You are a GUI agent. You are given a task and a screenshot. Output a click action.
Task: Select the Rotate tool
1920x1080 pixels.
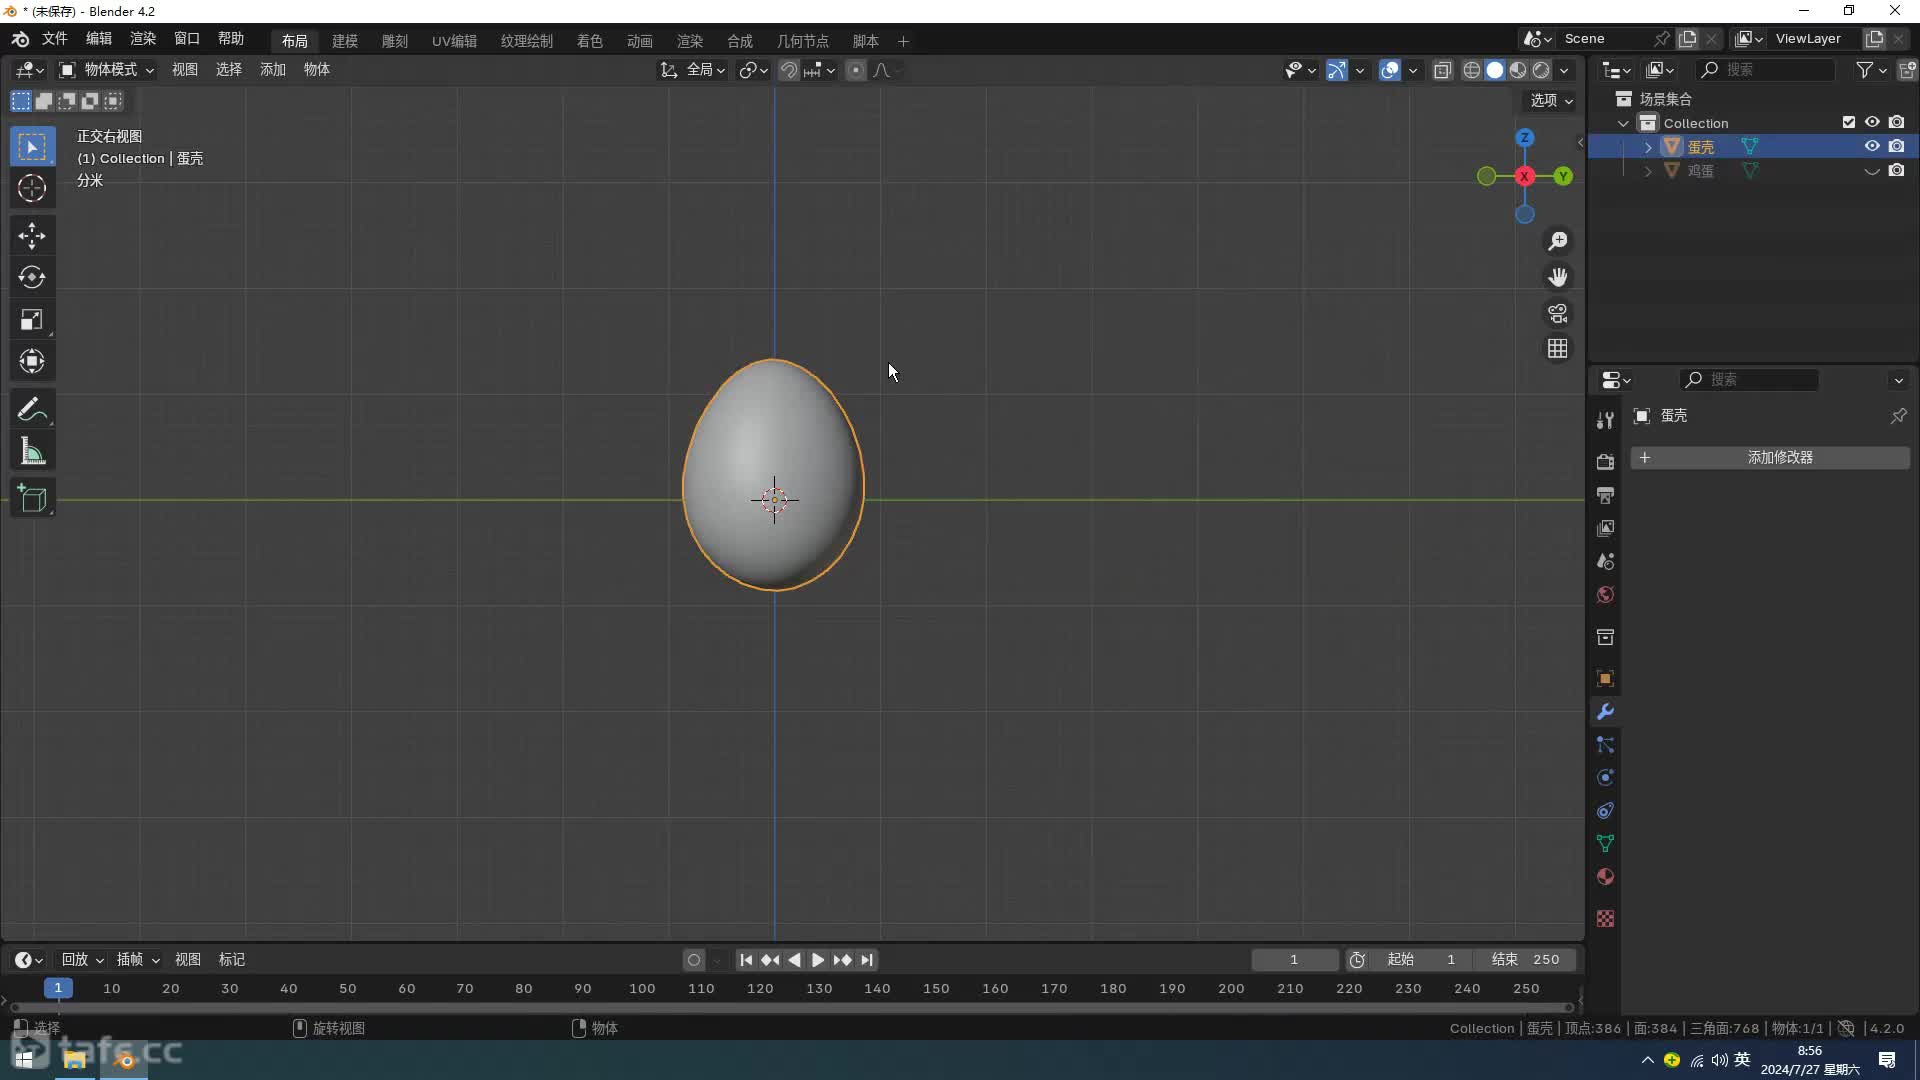coord(32,277)
